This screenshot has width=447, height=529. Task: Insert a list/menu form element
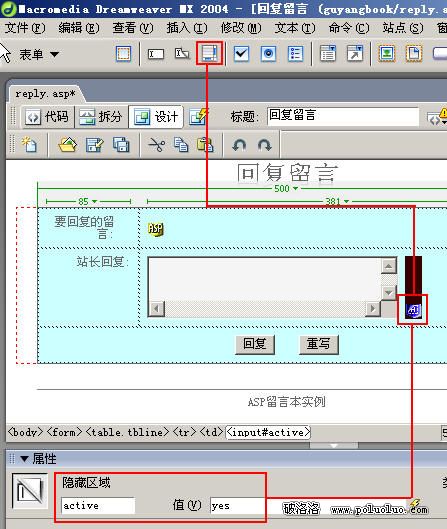coord(328,54)
